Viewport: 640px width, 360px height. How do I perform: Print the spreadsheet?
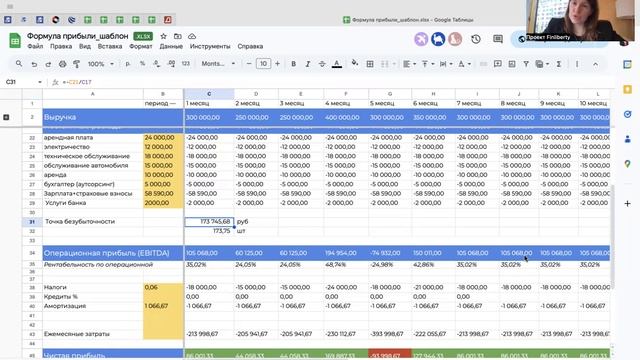[x=62, y=64]
